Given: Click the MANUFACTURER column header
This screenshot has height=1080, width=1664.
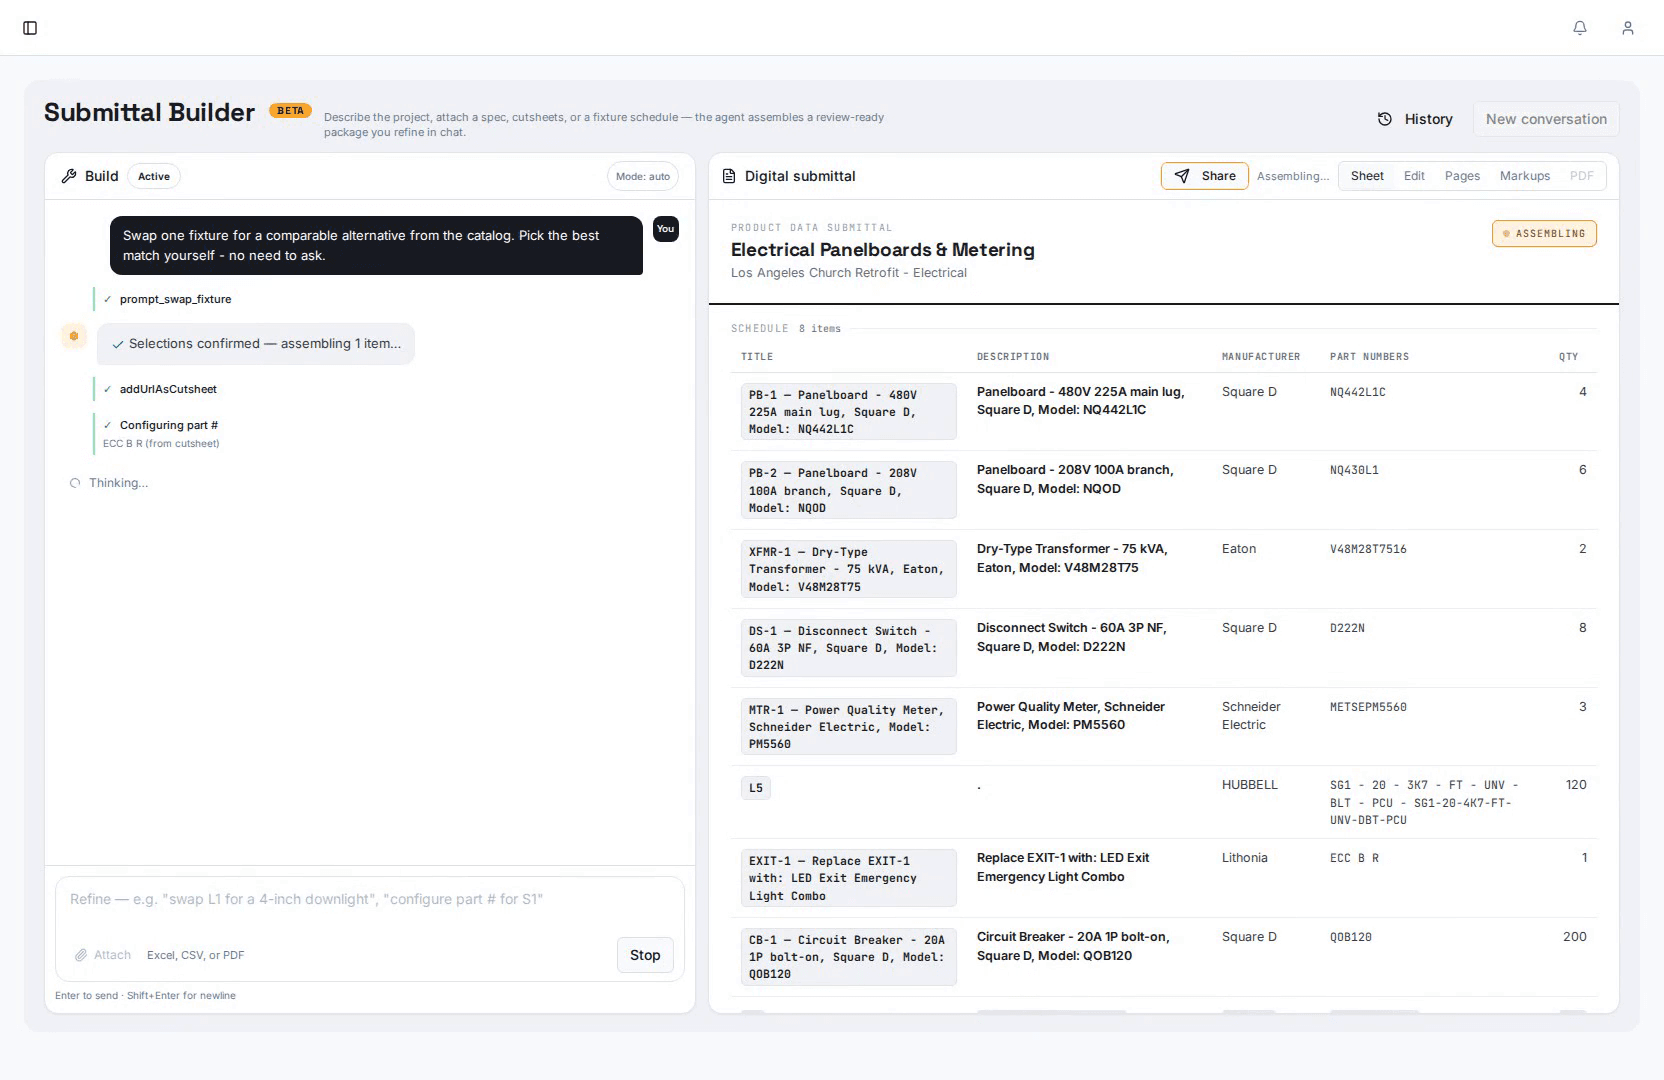Looking at the screenshot, I should tap(1261, 357).
